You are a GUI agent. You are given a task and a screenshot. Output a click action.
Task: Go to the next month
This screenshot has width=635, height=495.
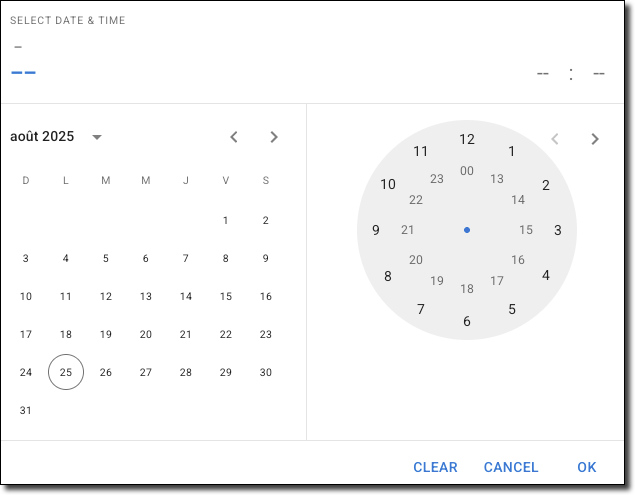274,137
